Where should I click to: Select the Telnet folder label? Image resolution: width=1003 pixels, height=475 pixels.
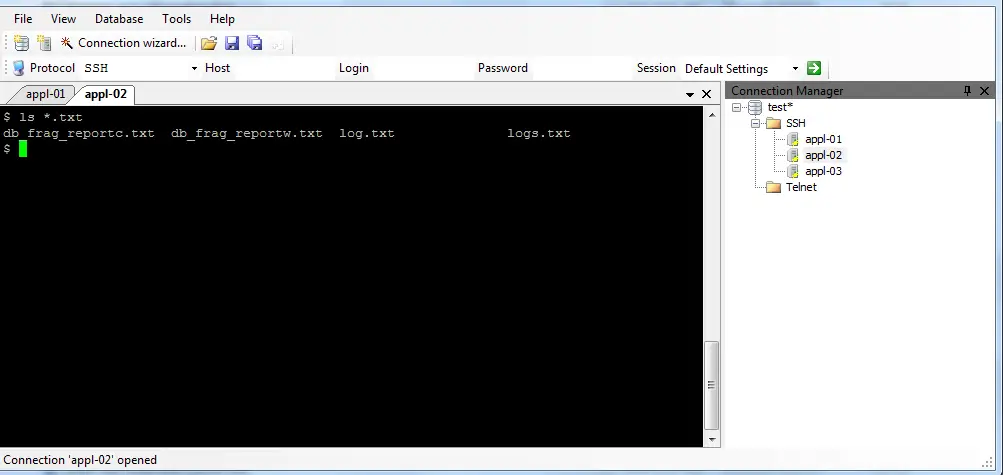pyautogui.click(x=801, y=187)
